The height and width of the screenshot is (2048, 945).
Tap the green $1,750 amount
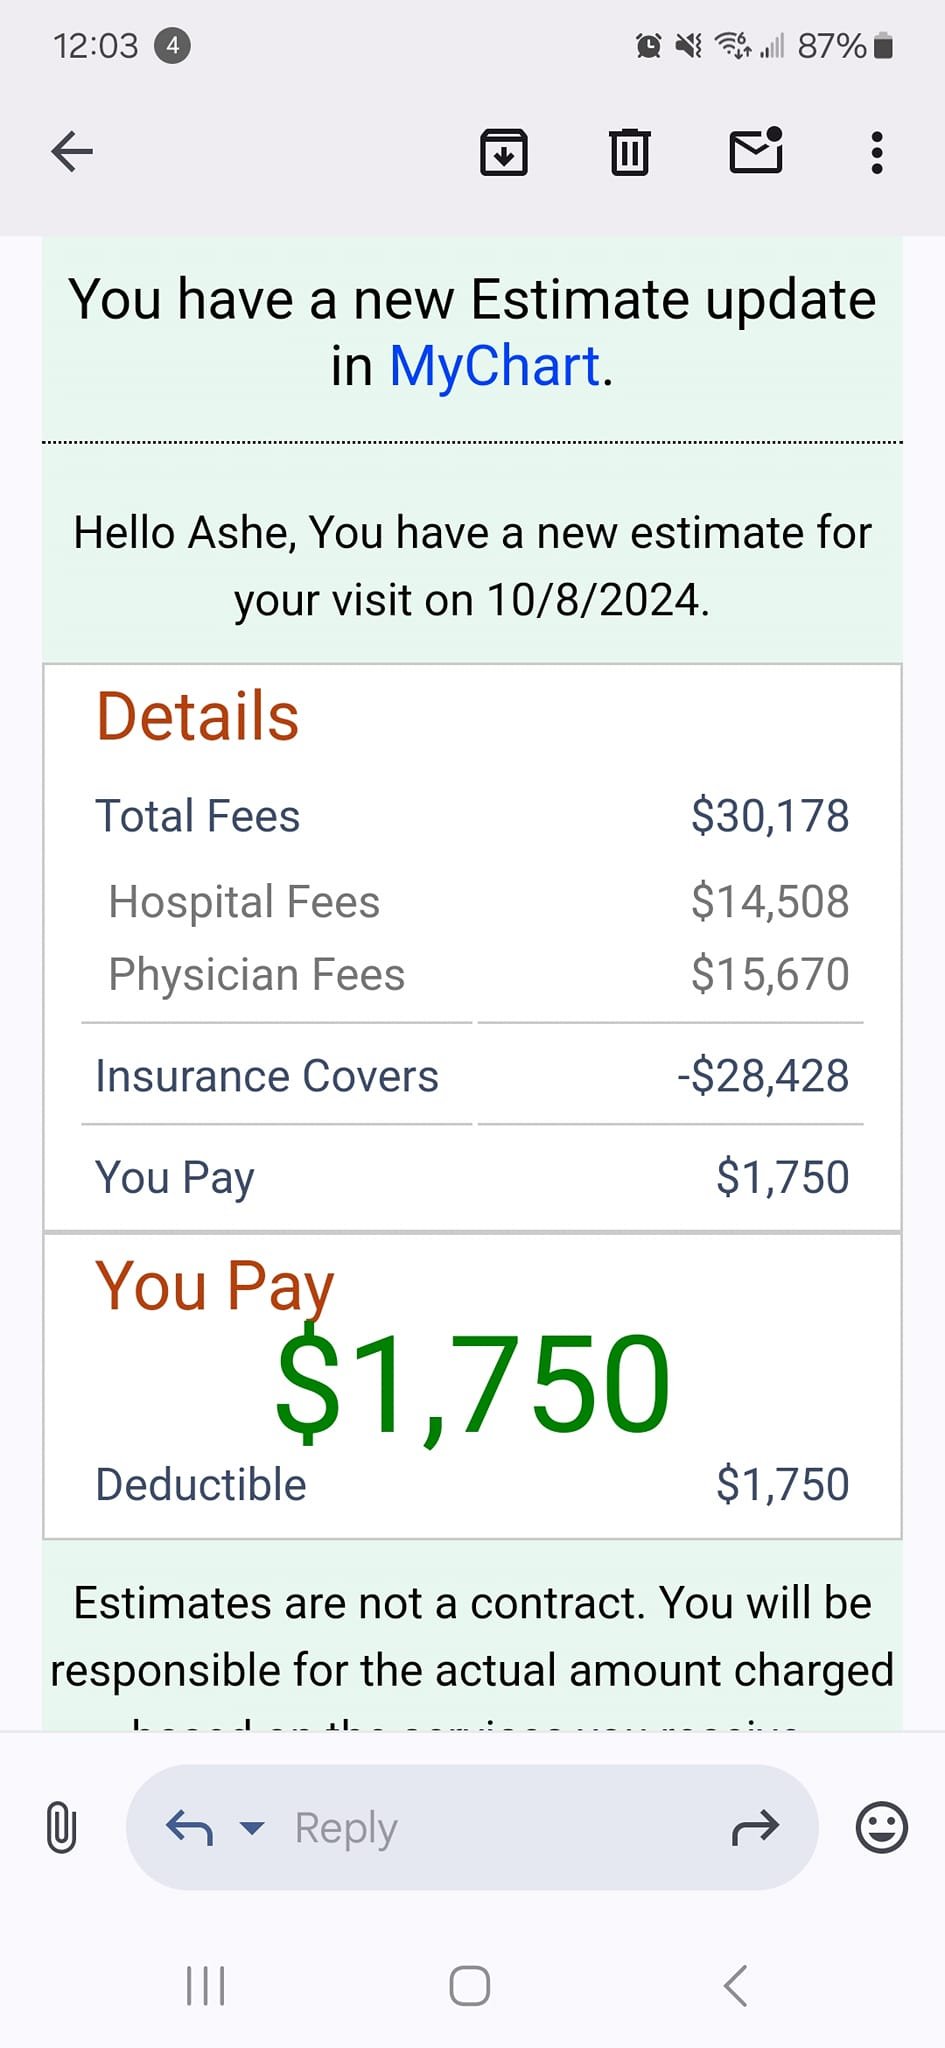pos(472,1385)
